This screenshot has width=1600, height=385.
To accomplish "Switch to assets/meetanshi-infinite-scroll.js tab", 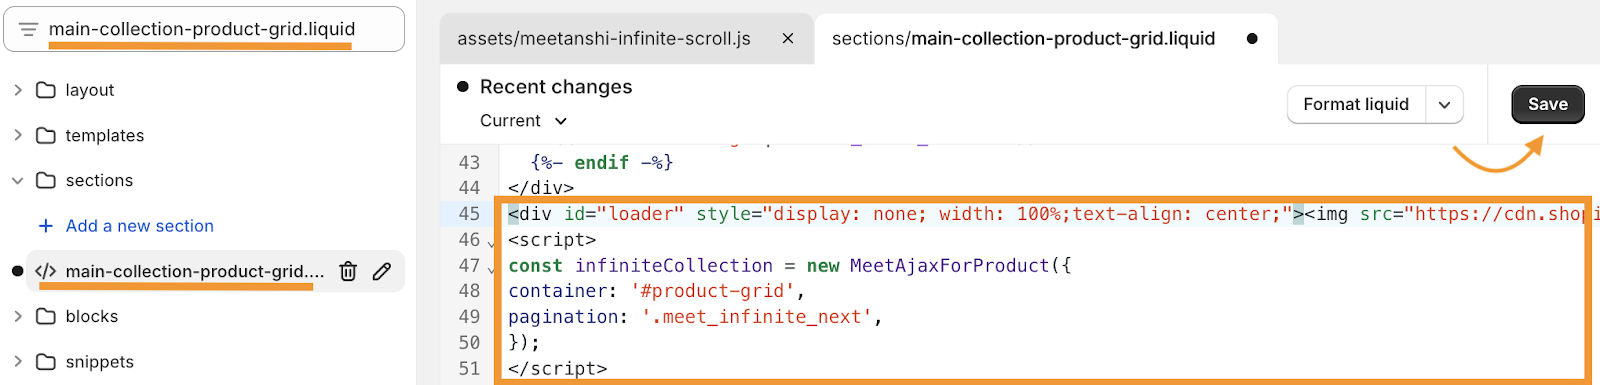I will click(x=604, y=39).
